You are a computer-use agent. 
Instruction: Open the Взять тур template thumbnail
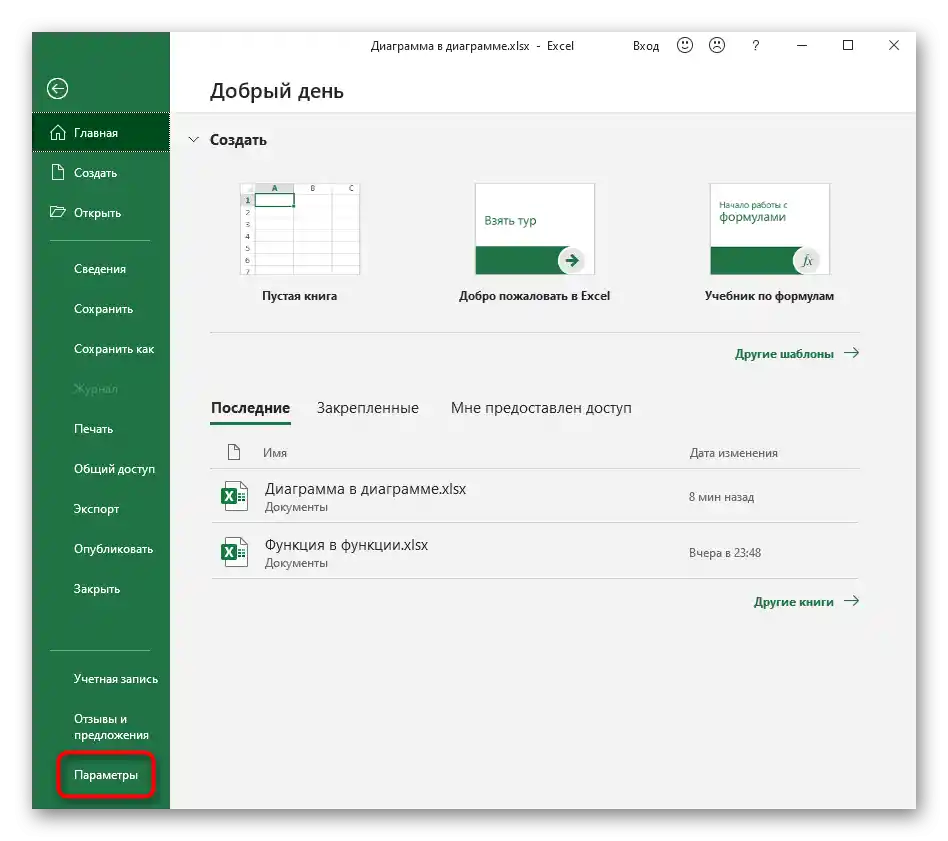pyautogui.click(x=534, y=229)
